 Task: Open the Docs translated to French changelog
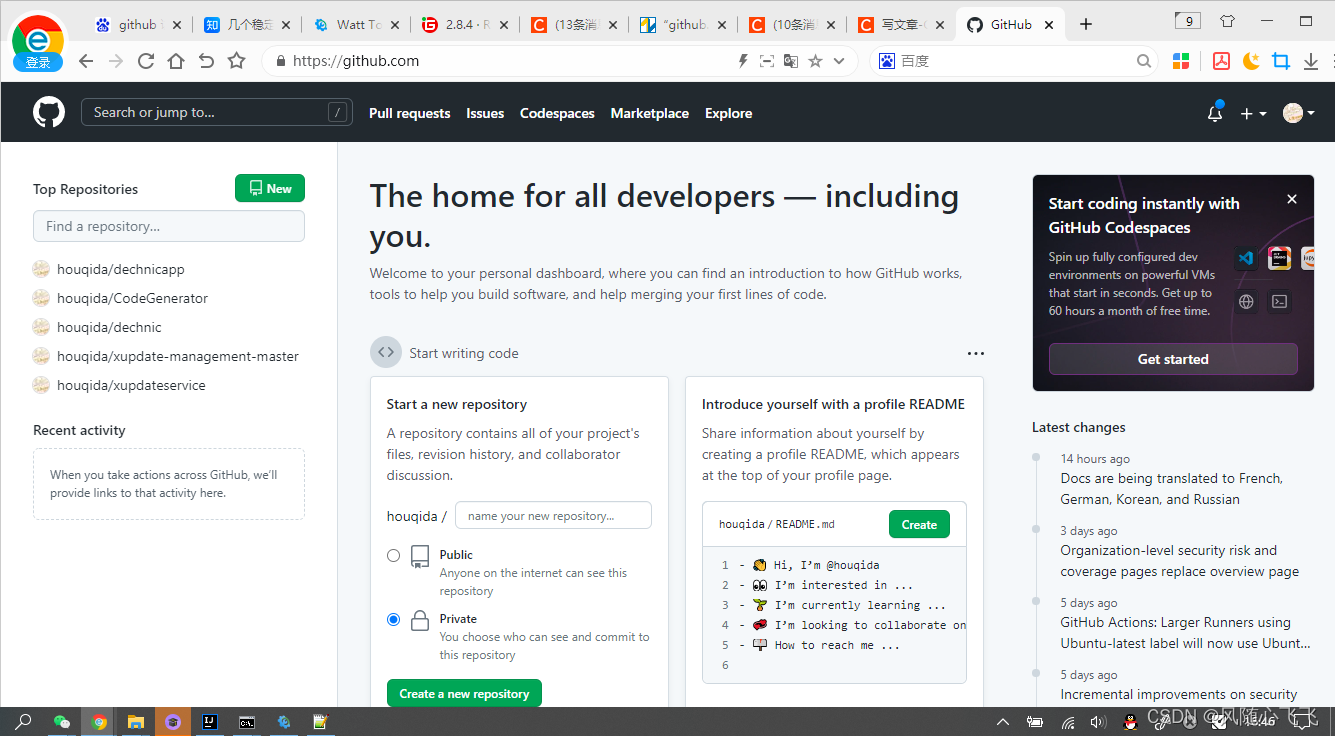[1171, 489]
